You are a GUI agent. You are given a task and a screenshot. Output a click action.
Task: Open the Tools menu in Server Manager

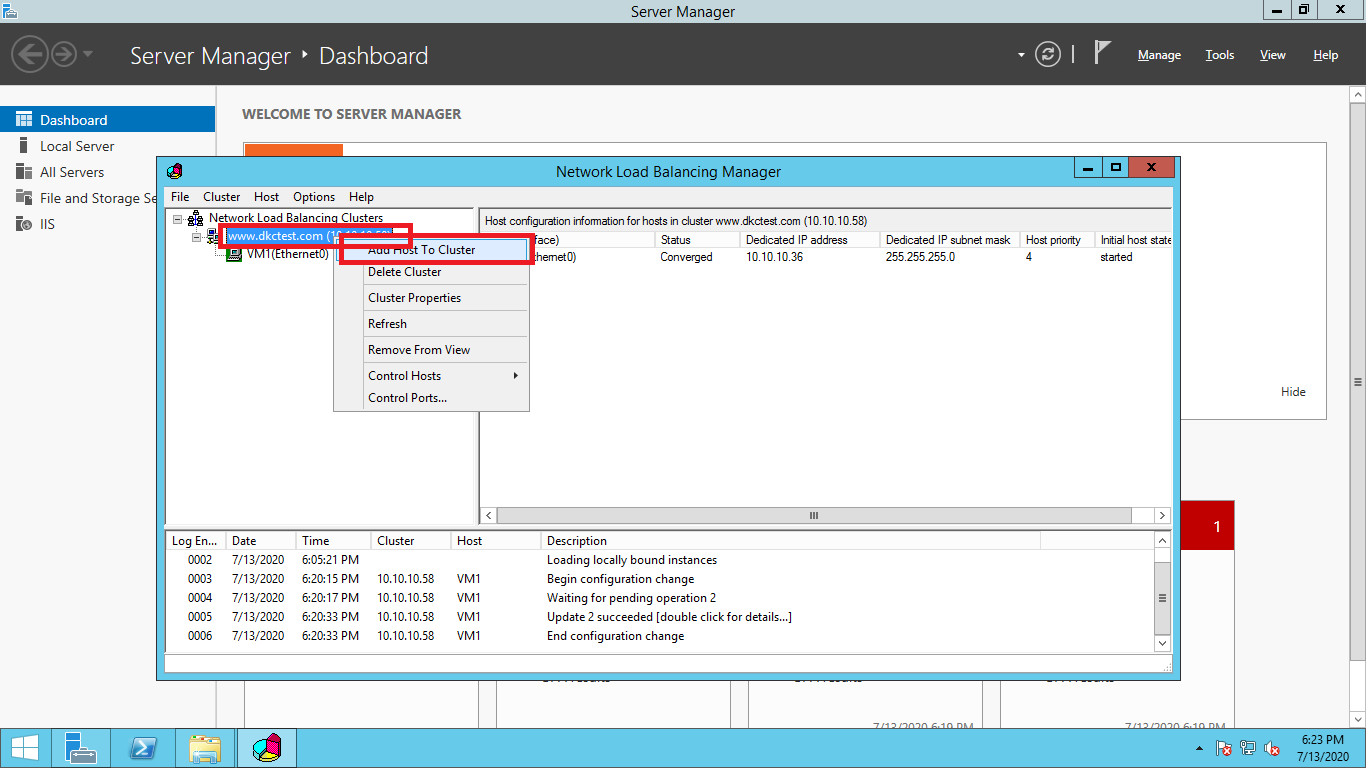tap(1220, 55)
